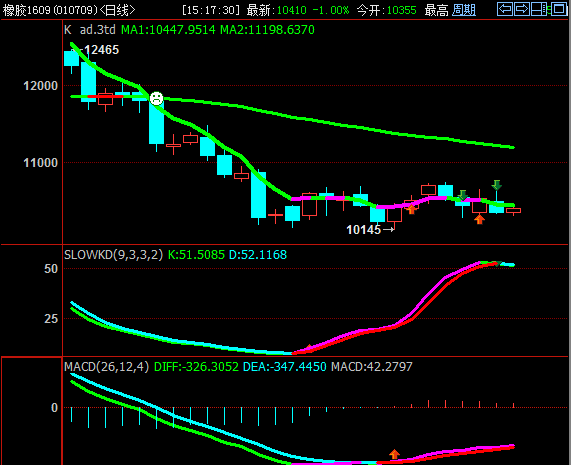Click the green down arrow near magenta line
Image resolution: width=571 pixels, height=465 pixels.
(x=462, y=196)
